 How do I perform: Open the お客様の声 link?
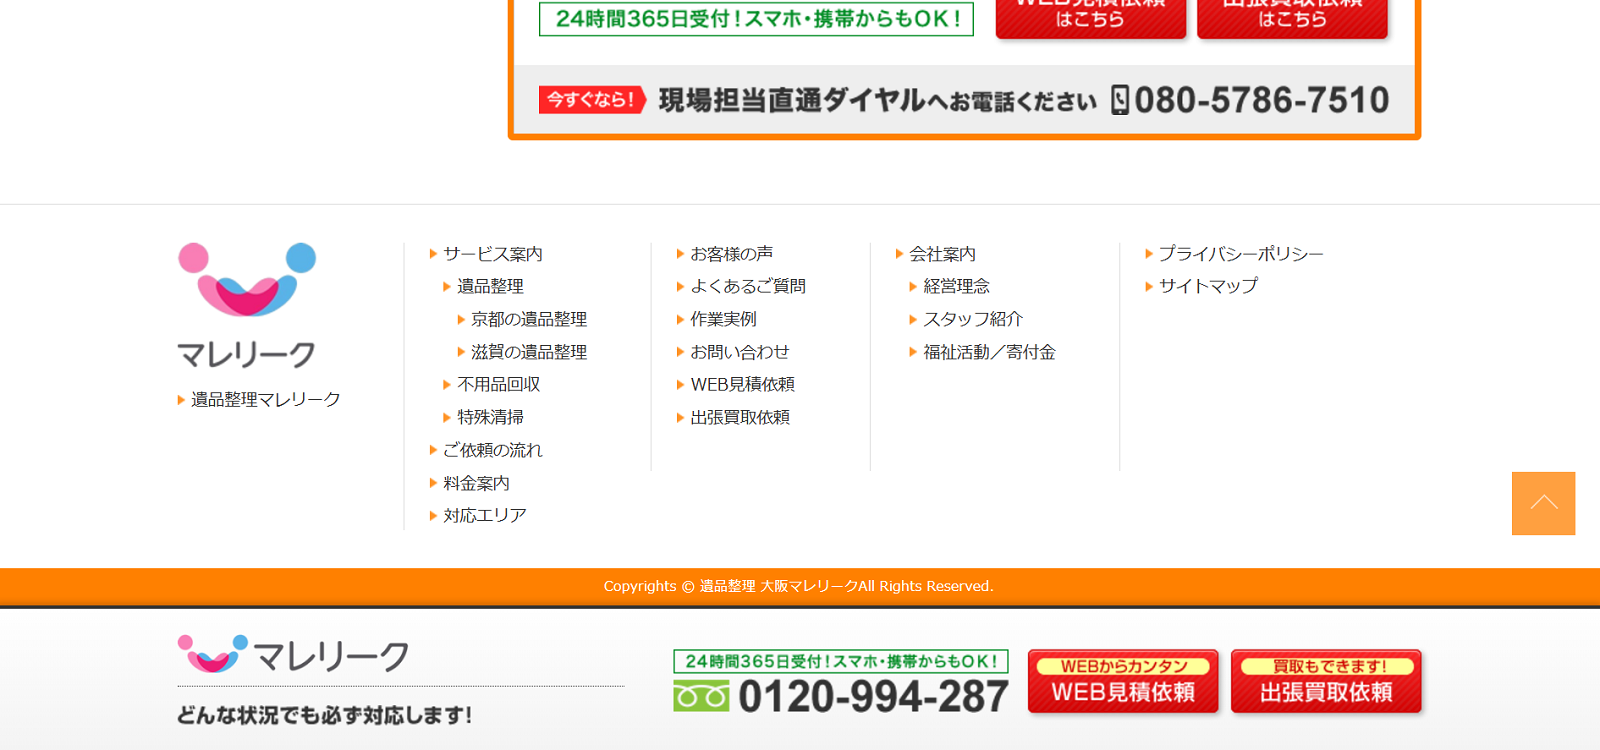(731, 254)
